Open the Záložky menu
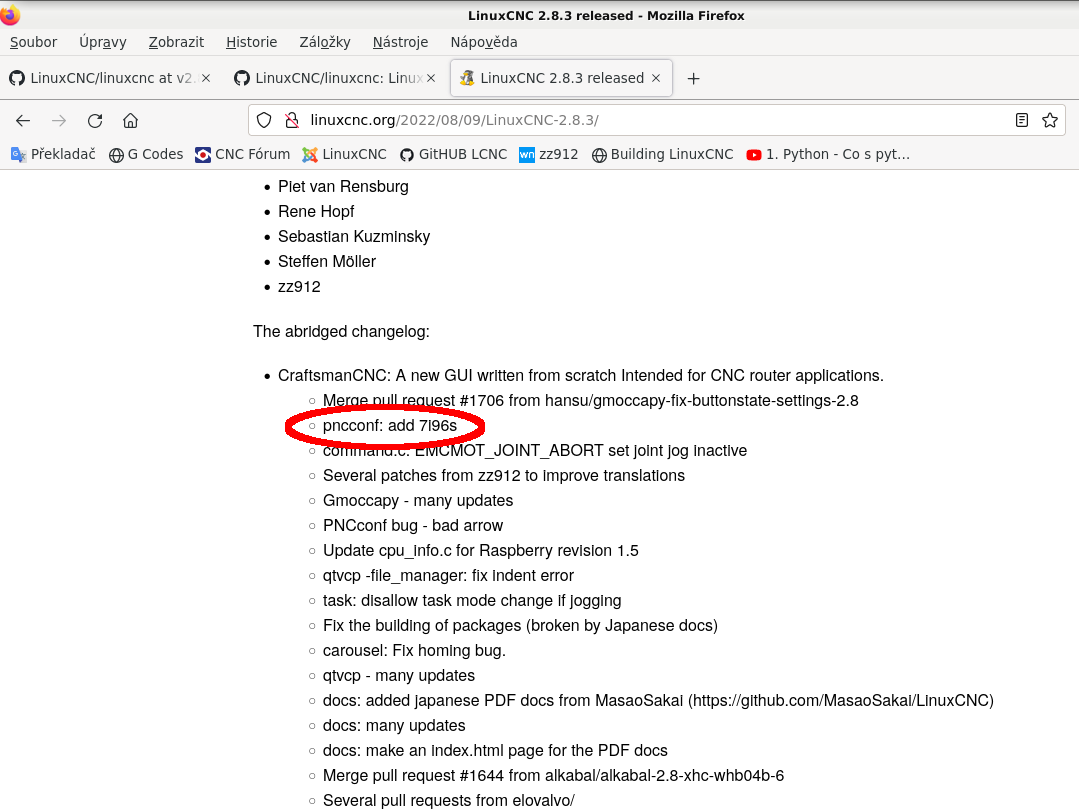Viewport: 1079px width, 809px height. pos(324,42)
